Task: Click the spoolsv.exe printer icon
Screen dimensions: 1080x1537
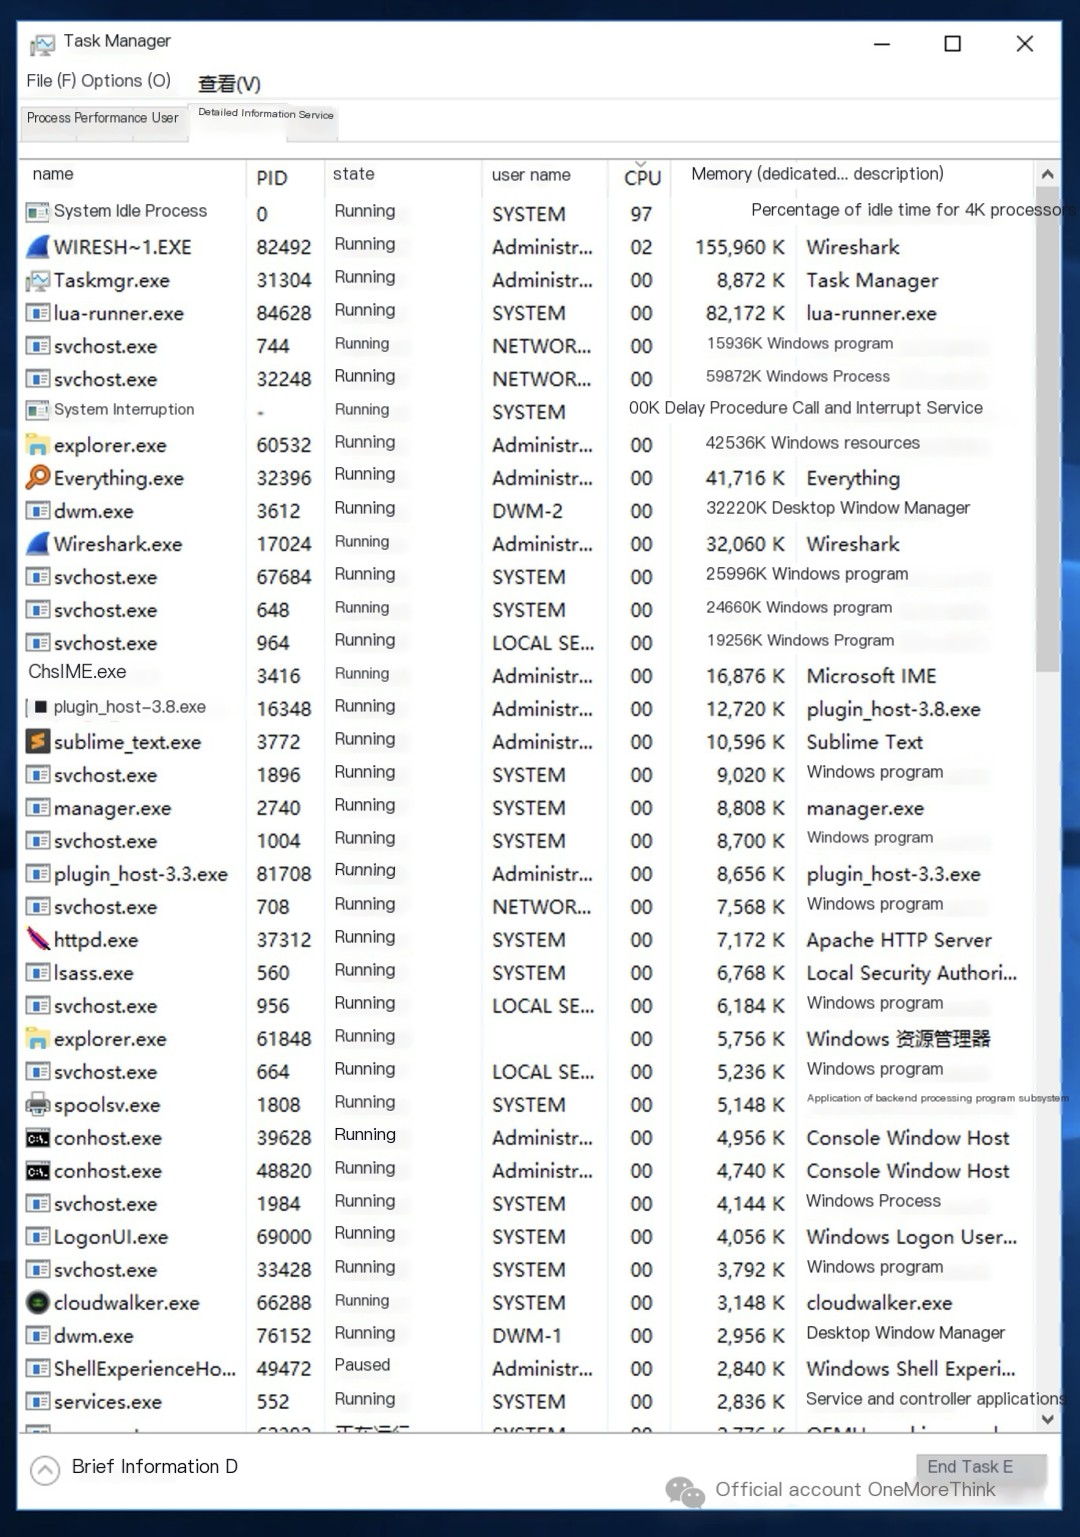Action: click(x=37, y=1104)
